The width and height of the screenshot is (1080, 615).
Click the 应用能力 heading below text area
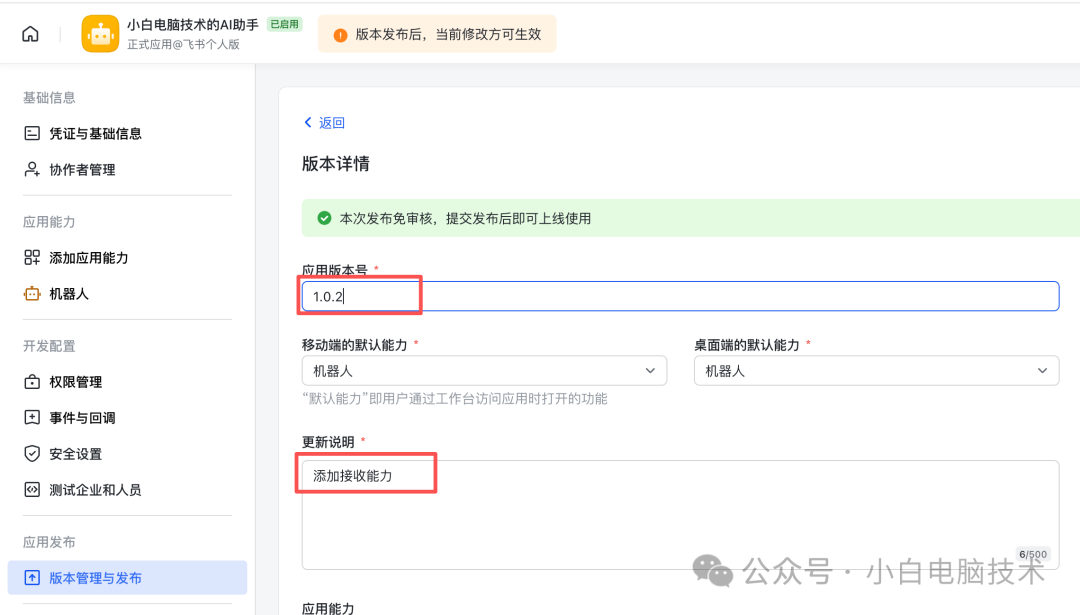point(328,608)
